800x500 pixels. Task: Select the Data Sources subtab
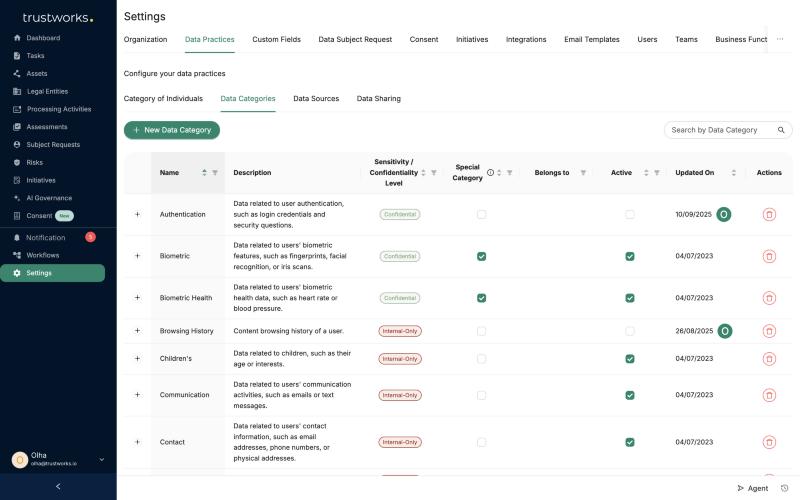point(316,98)
